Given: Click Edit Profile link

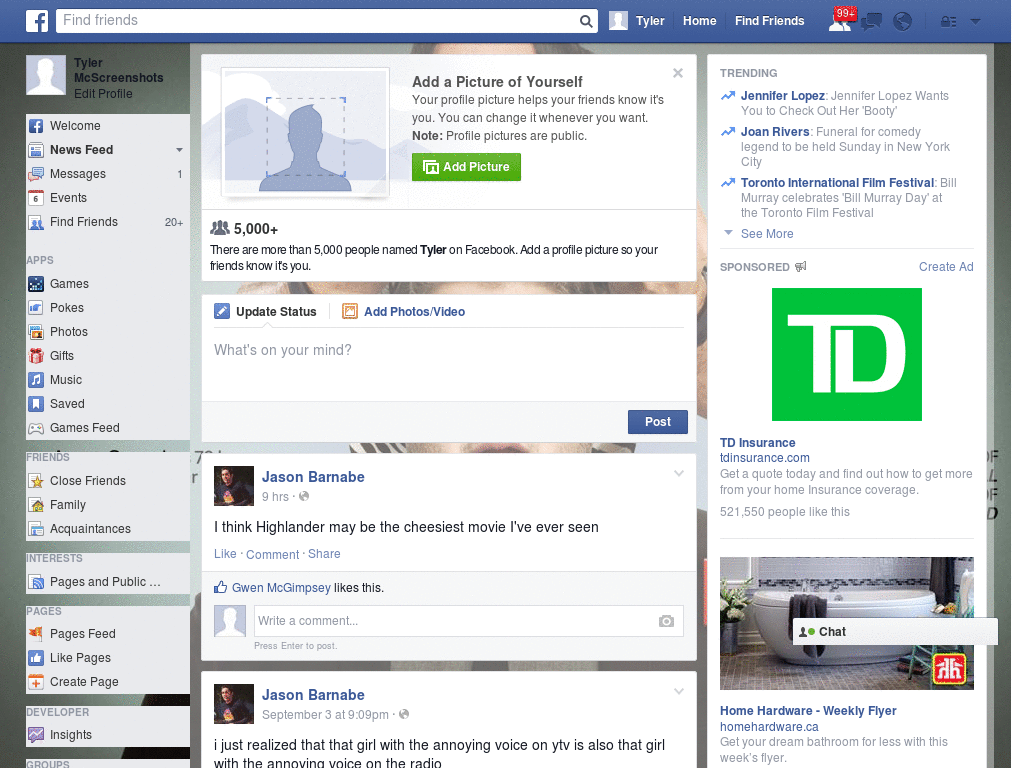Looking at the screenshot, I should point(103,94).
